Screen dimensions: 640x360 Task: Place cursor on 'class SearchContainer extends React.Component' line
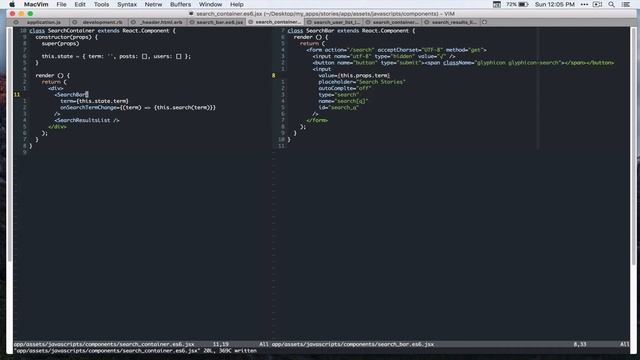102,31
